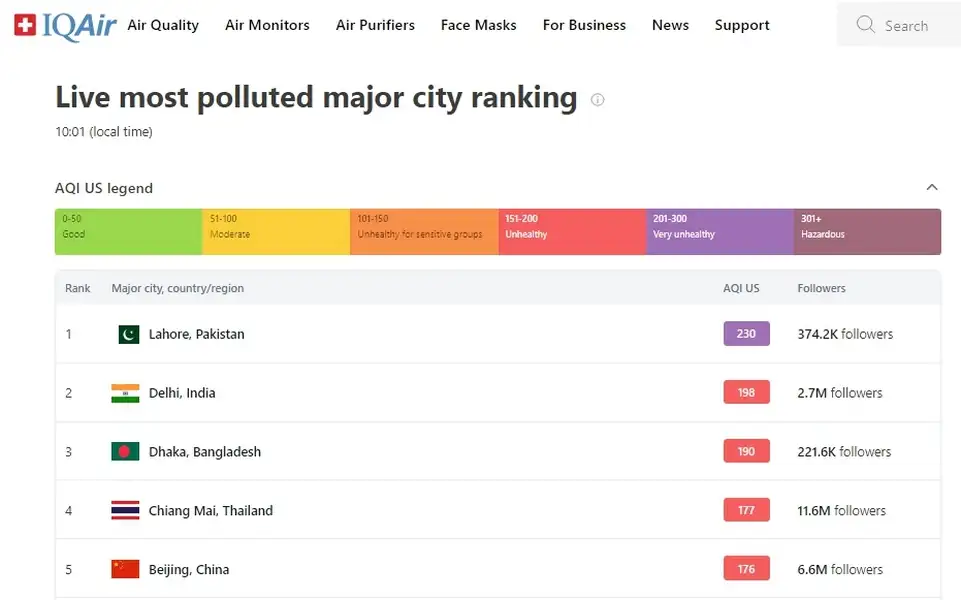Click the search magnifier icon

(x=865, y=25)
